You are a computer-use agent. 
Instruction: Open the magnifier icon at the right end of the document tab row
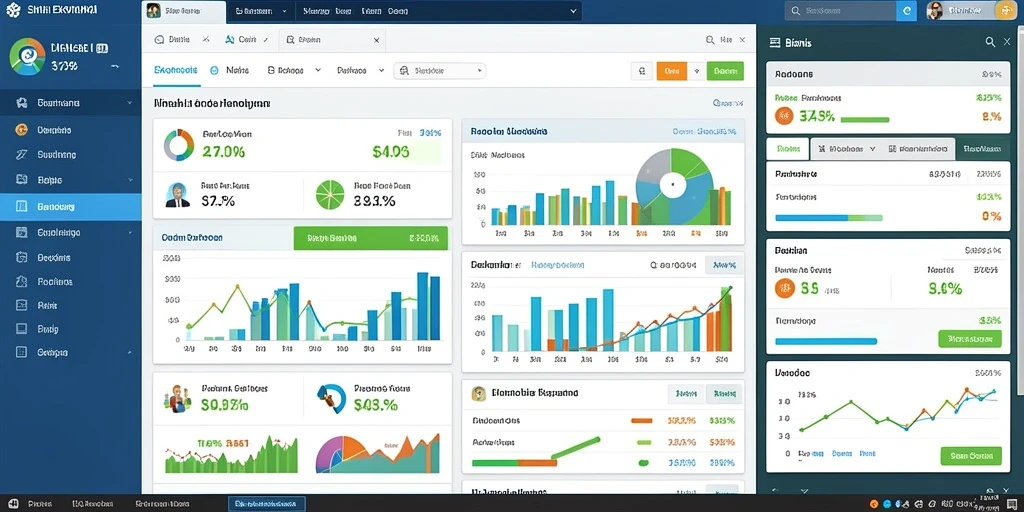tap(710, 40)
